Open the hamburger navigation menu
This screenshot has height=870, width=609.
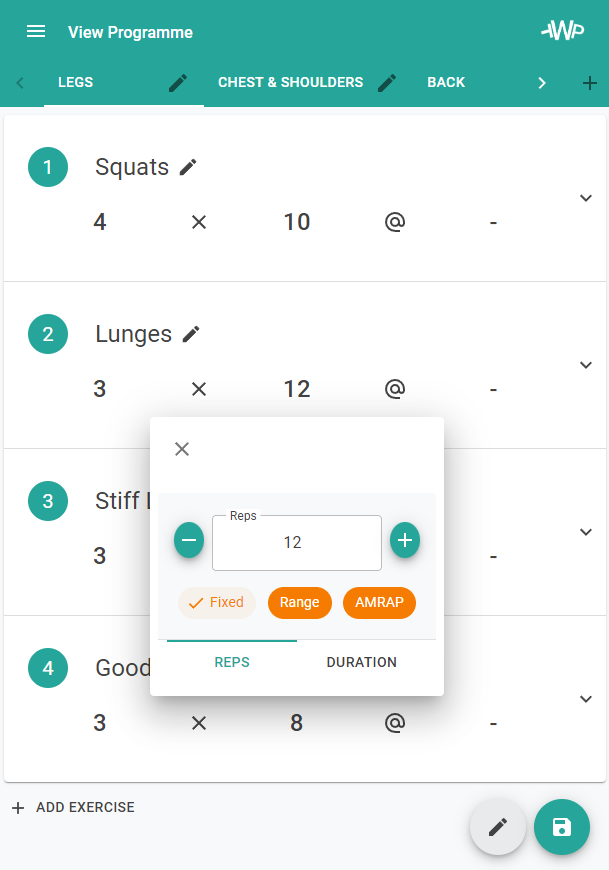click(36, 32)
